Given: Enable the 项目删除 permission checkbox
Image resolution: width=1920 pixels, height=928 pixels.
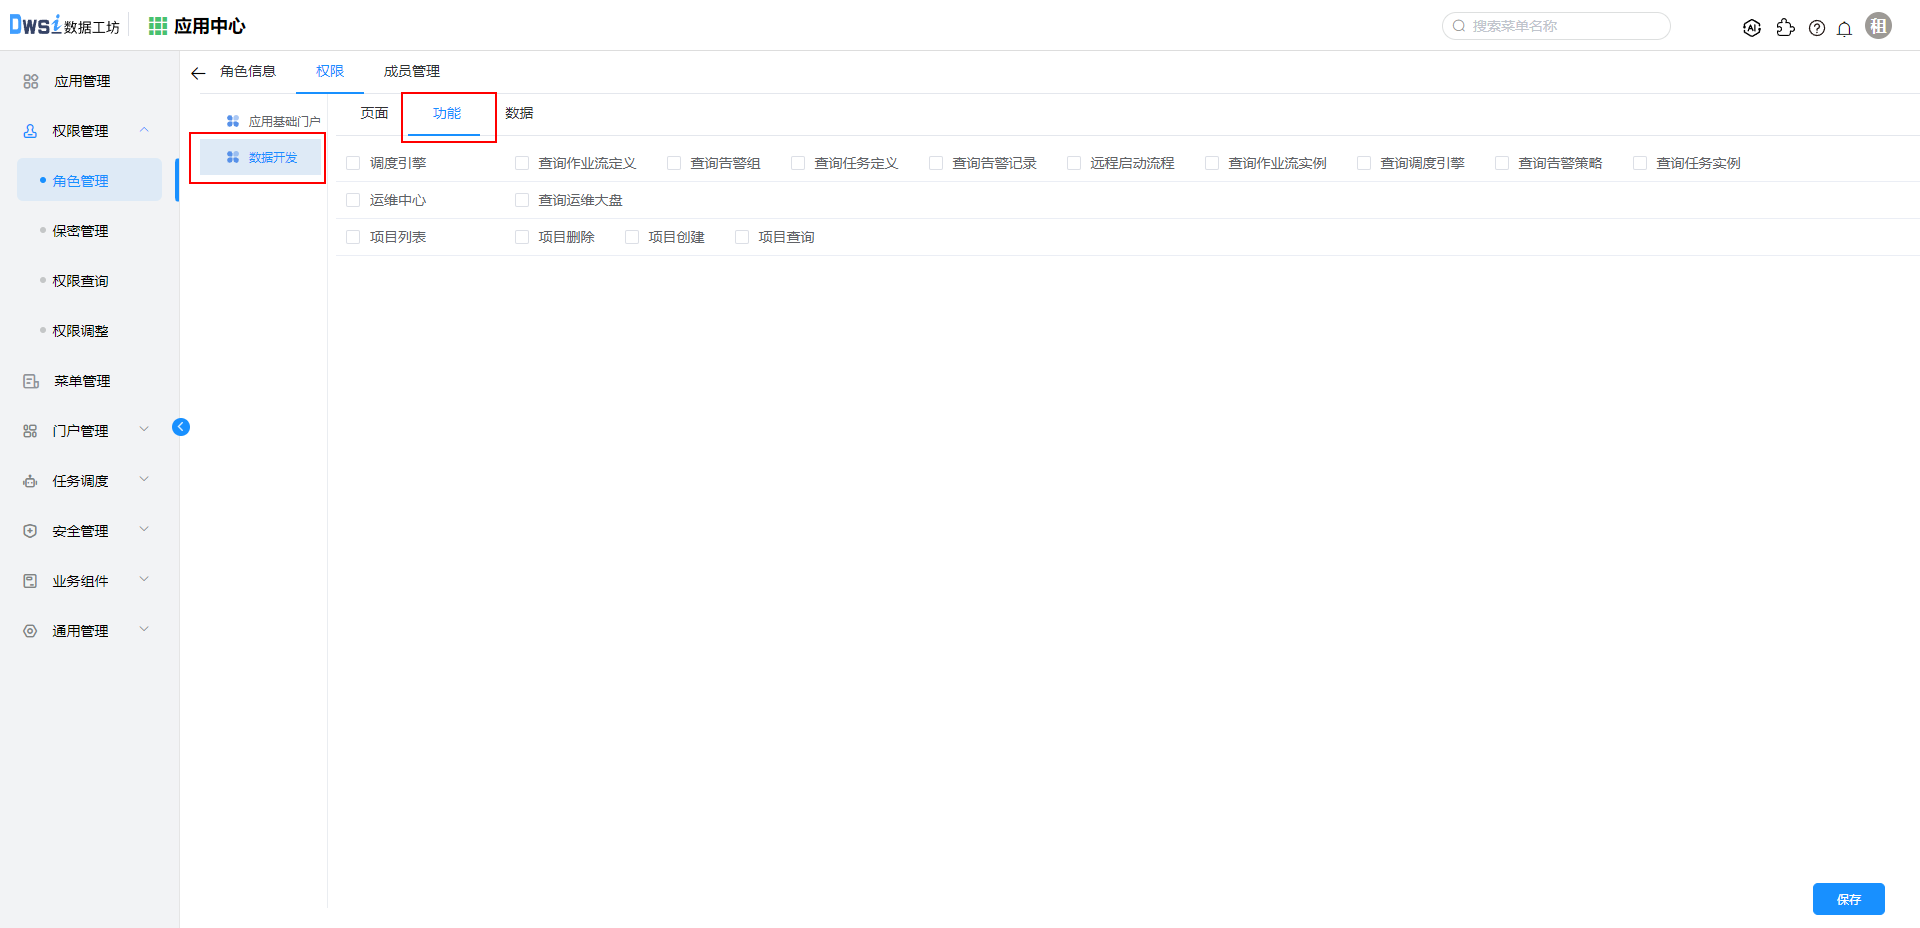Looking at the screenshot, I should click(522, 237).
